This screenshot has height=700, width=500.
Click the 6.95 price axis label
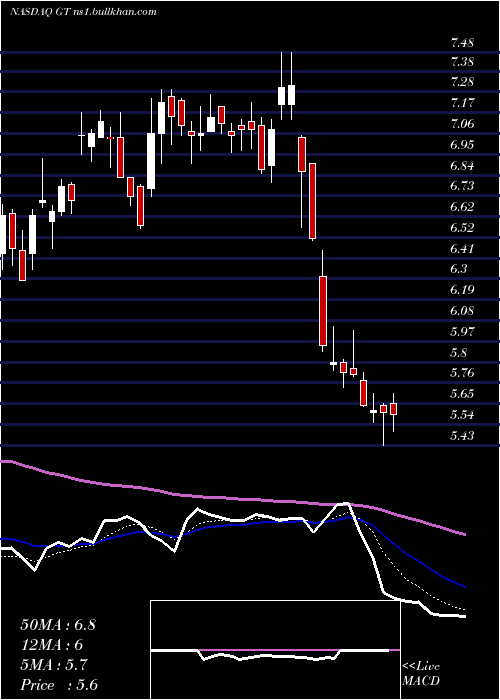click(x=462, y=145)
